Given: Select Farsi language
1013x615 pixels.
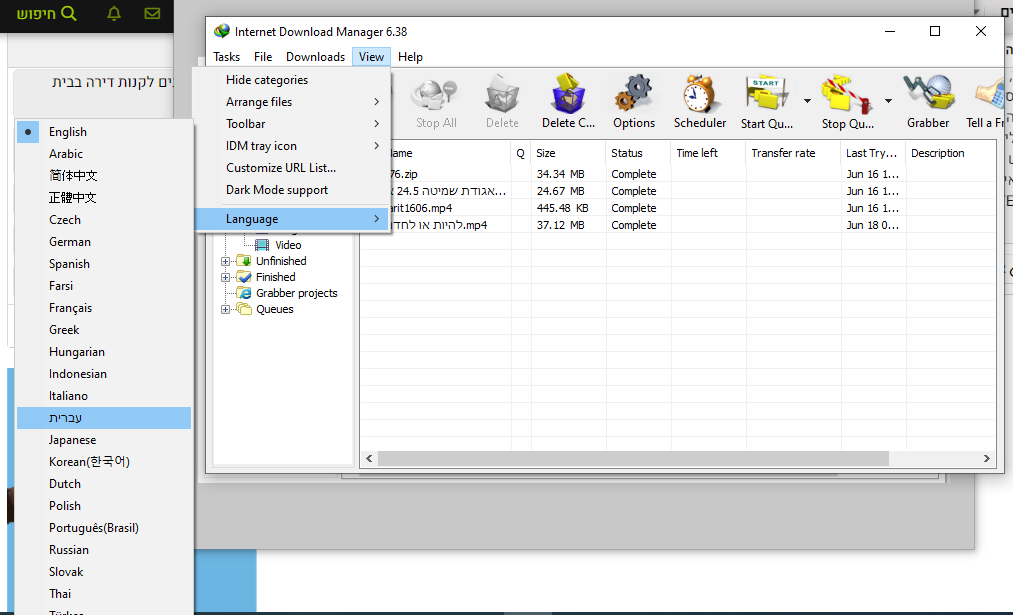Looking at the screenshot, I should [104, 286].
